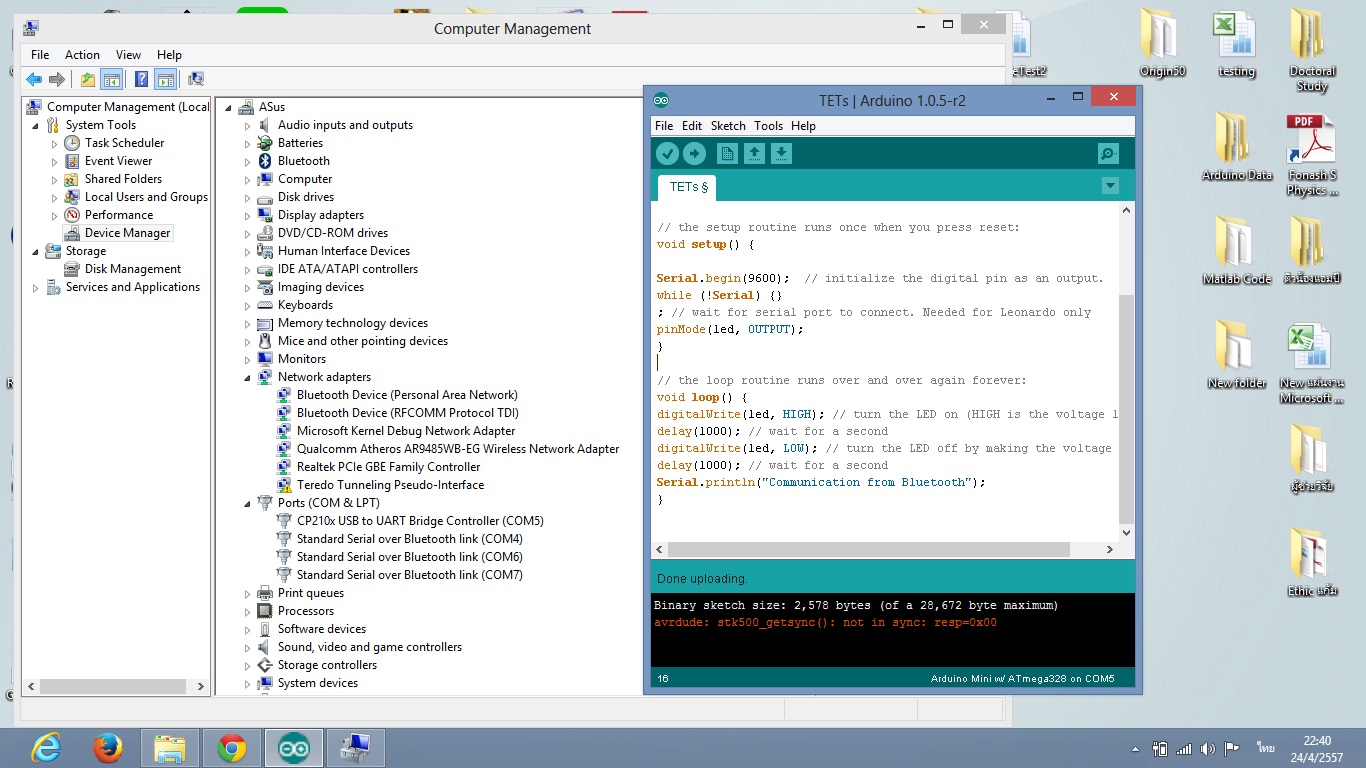Toggle the Show/Hide Console Tree toolbar icon
This screenshot has width=1366, height=768.
[111, 79]
